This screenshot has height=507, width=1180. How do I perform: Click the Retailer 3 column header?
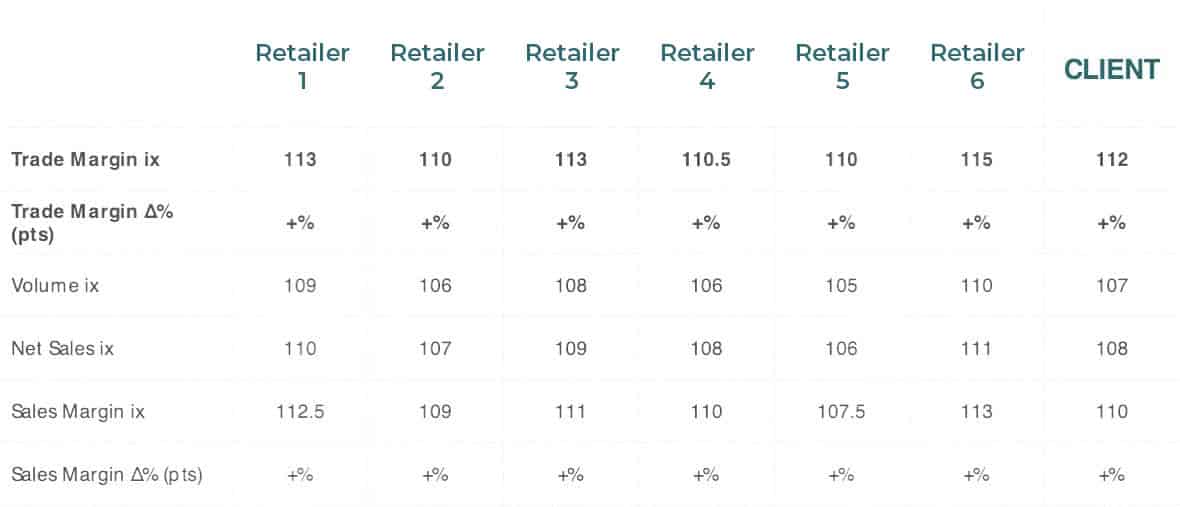(572, 66)
